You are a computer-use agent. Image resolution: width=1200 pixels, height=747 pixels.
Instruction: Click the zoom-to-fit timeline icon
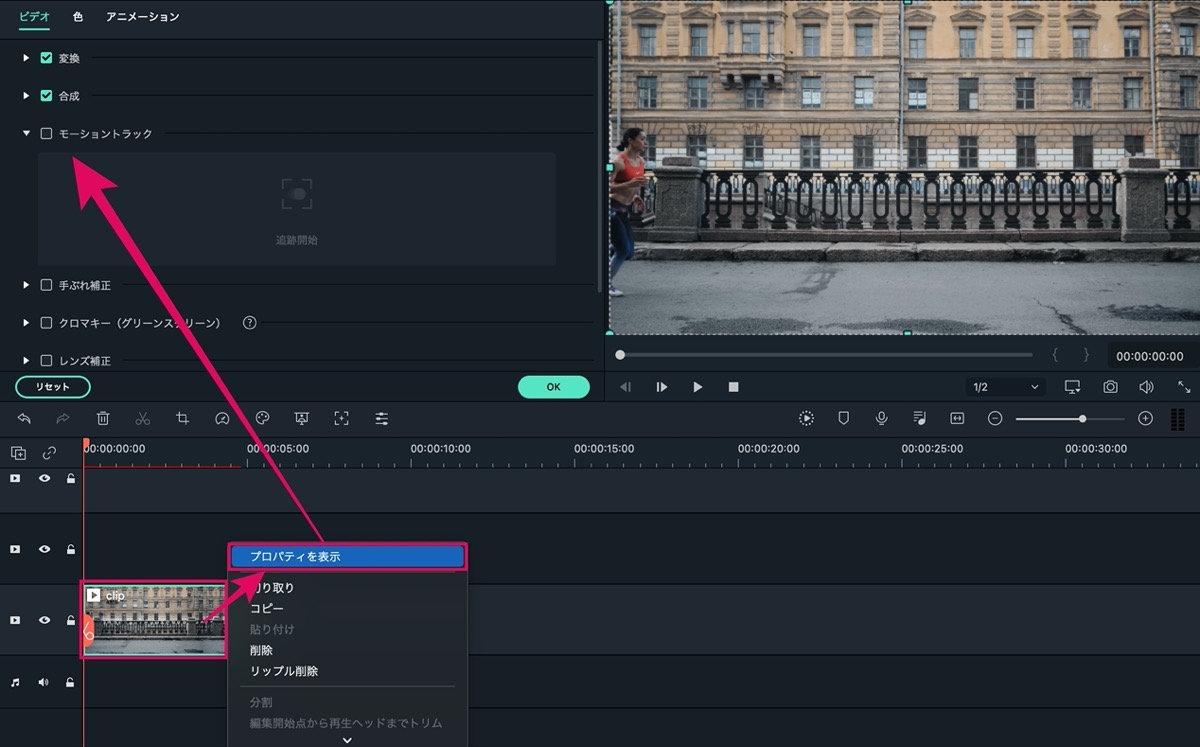click(x=957, y=418)
